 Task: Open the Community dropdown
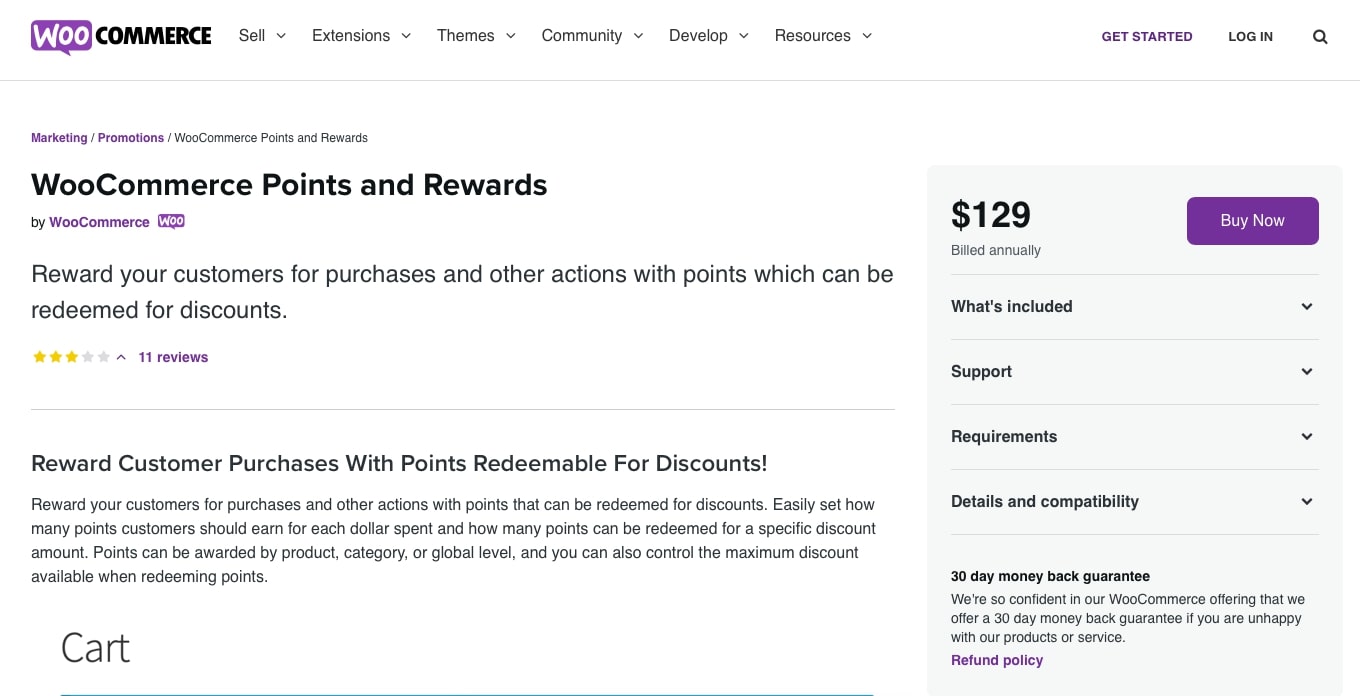tap(592, 36)
